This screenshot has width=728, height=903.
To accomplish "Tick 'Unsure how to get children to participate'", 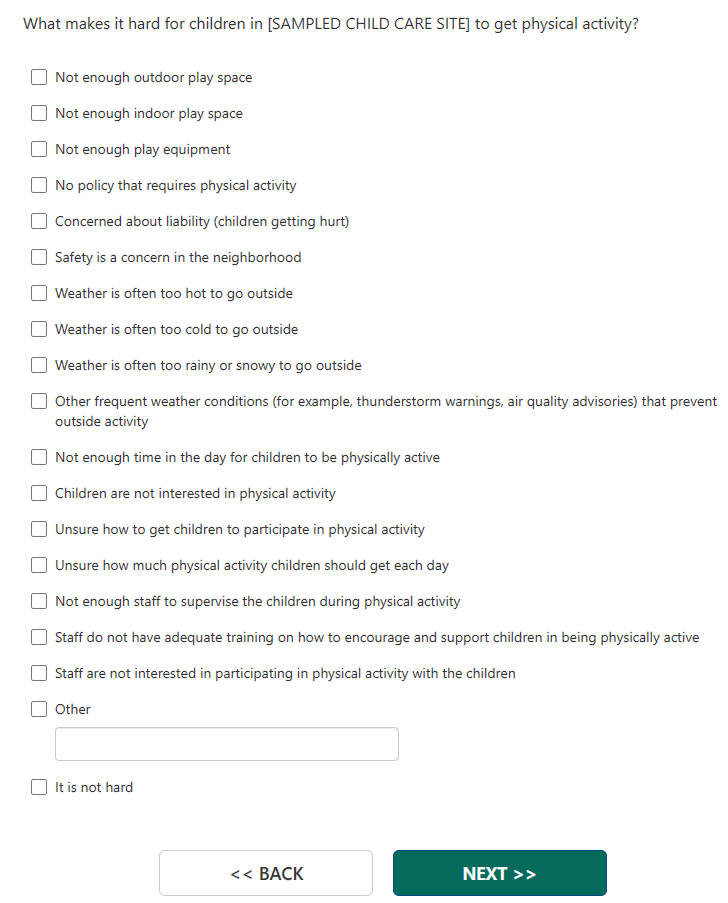I will [39, 529].
